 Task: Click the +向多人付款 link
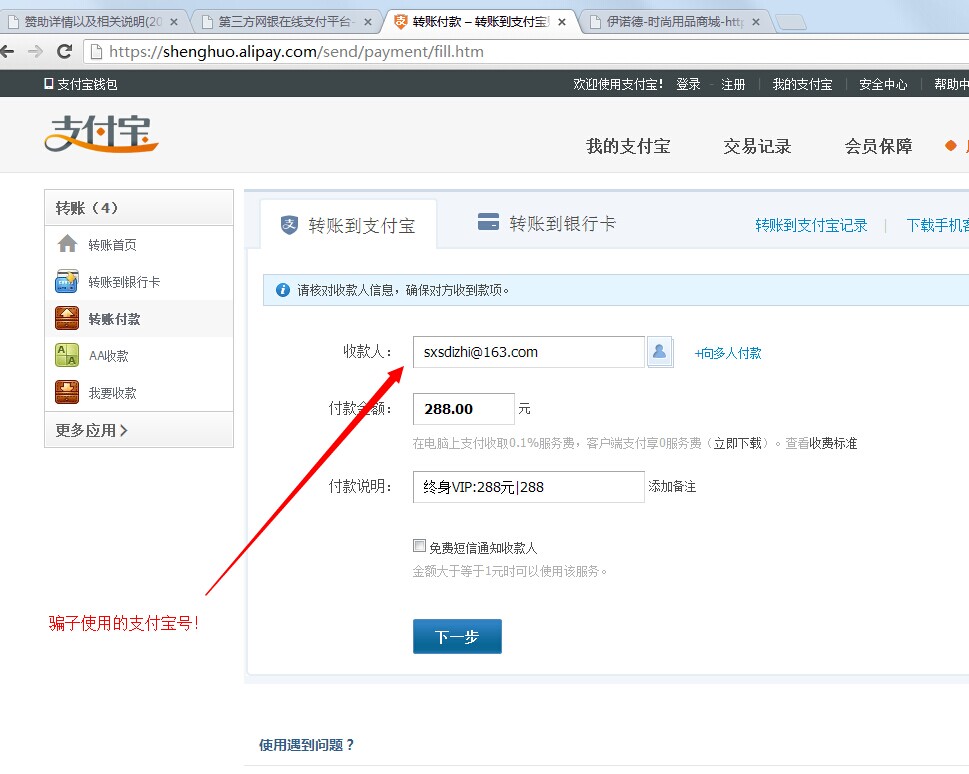(x=728, y=353)
